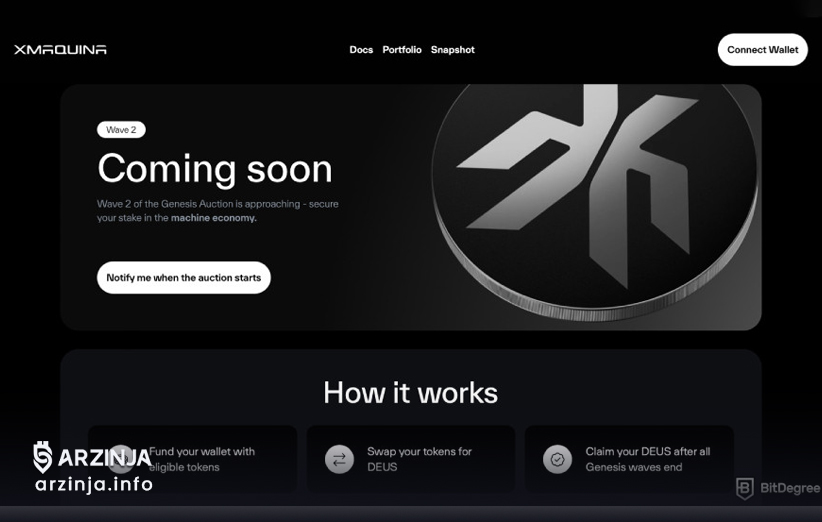
Task: Click the machine economy bold text
Action: tap(213, 218)
